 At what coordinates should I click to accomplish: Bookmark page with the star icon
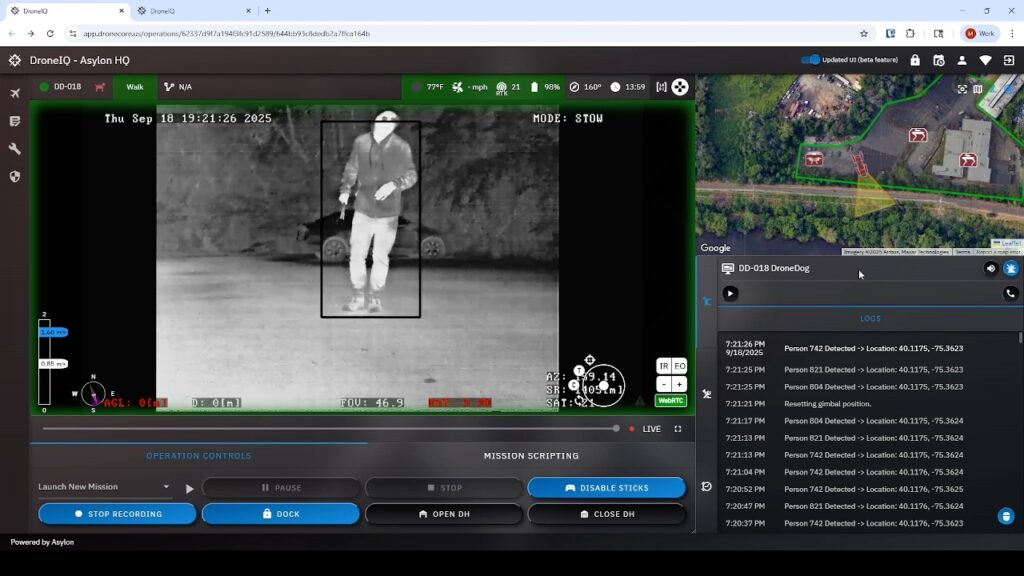(864, 33)
